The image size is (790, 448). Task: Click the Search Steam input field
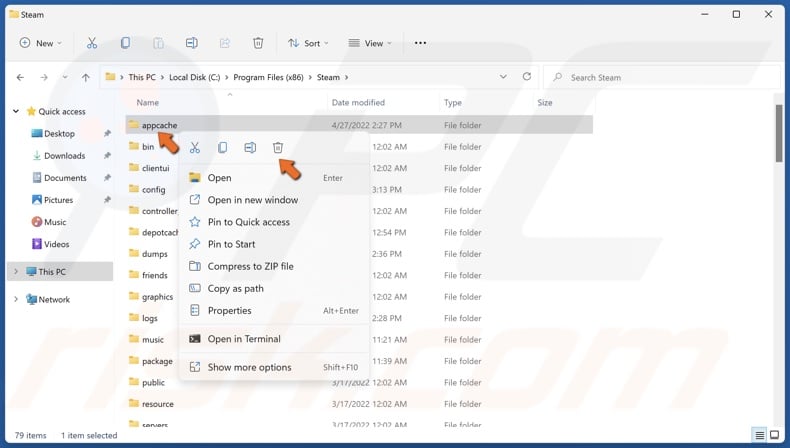(660, 77)
